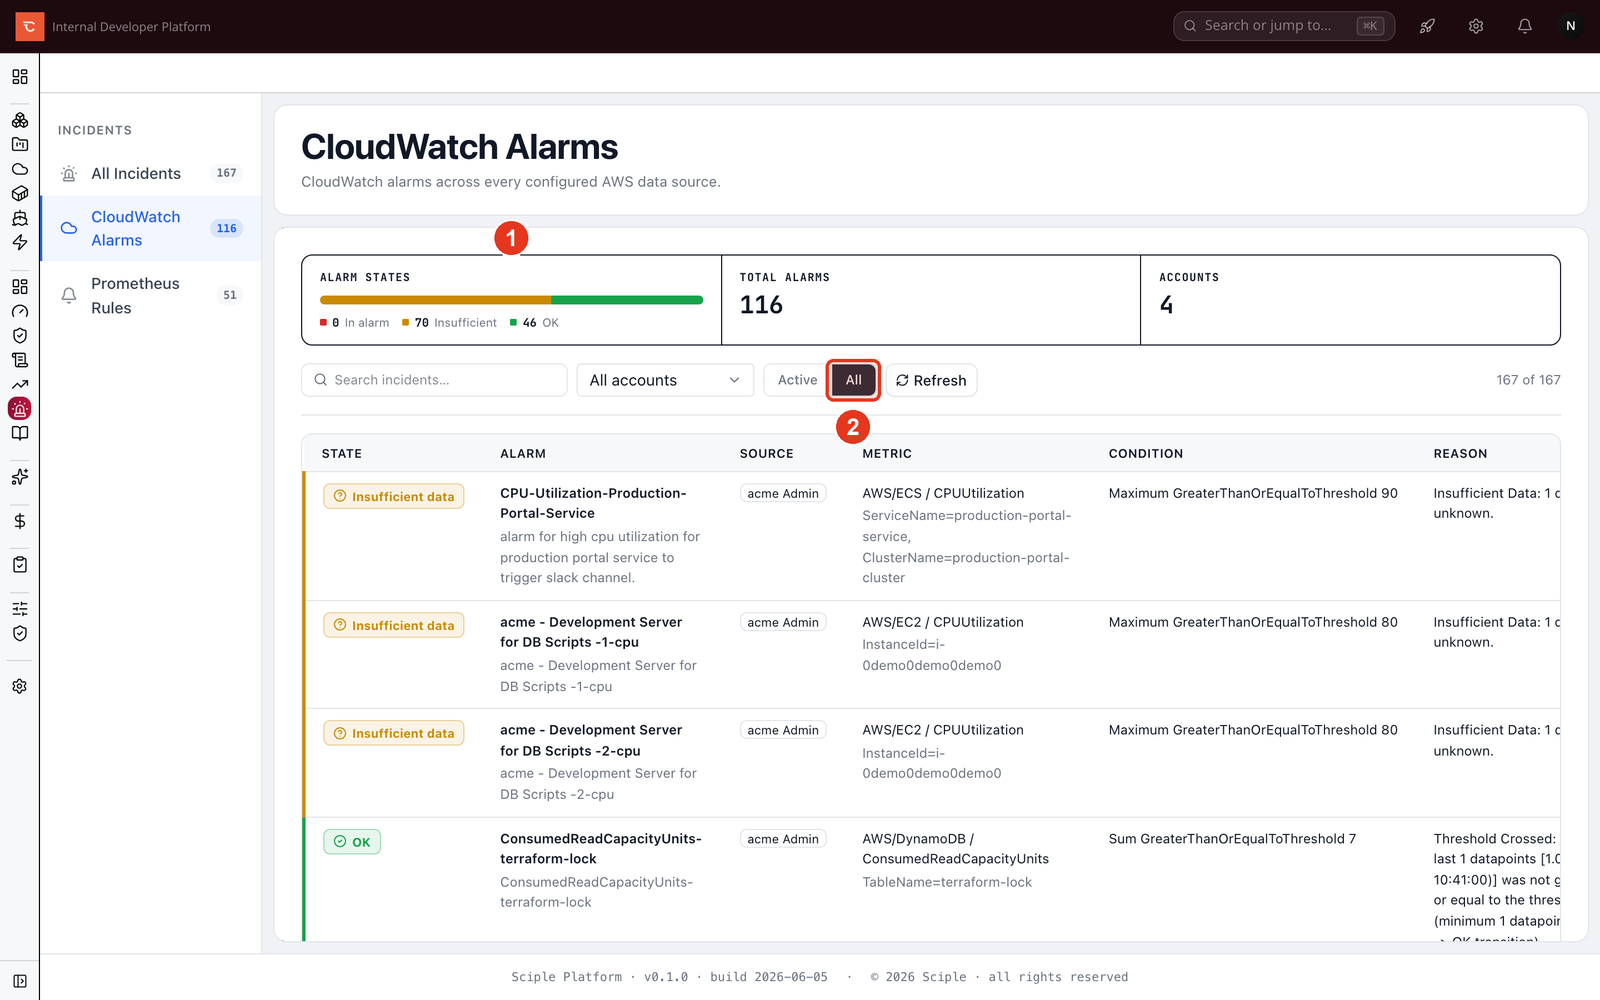Click the 167 of 167 count text
Viewport: 1600px width, 1000px height.
click(x=1528, y=380)
